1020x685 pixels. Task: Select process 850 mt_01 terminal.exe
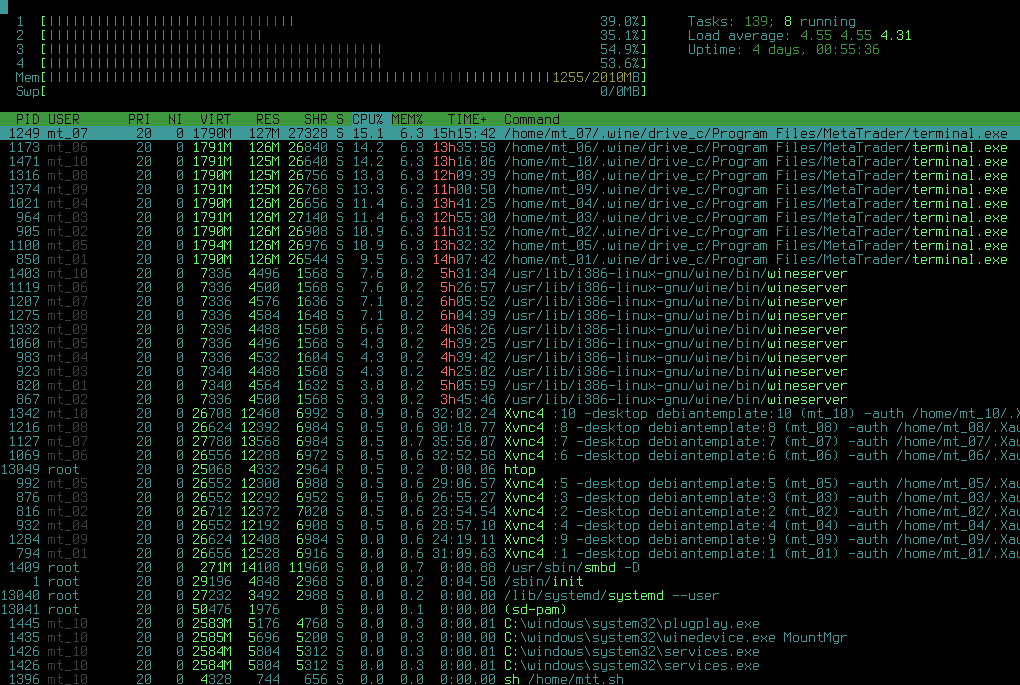(x=510, y=259)
